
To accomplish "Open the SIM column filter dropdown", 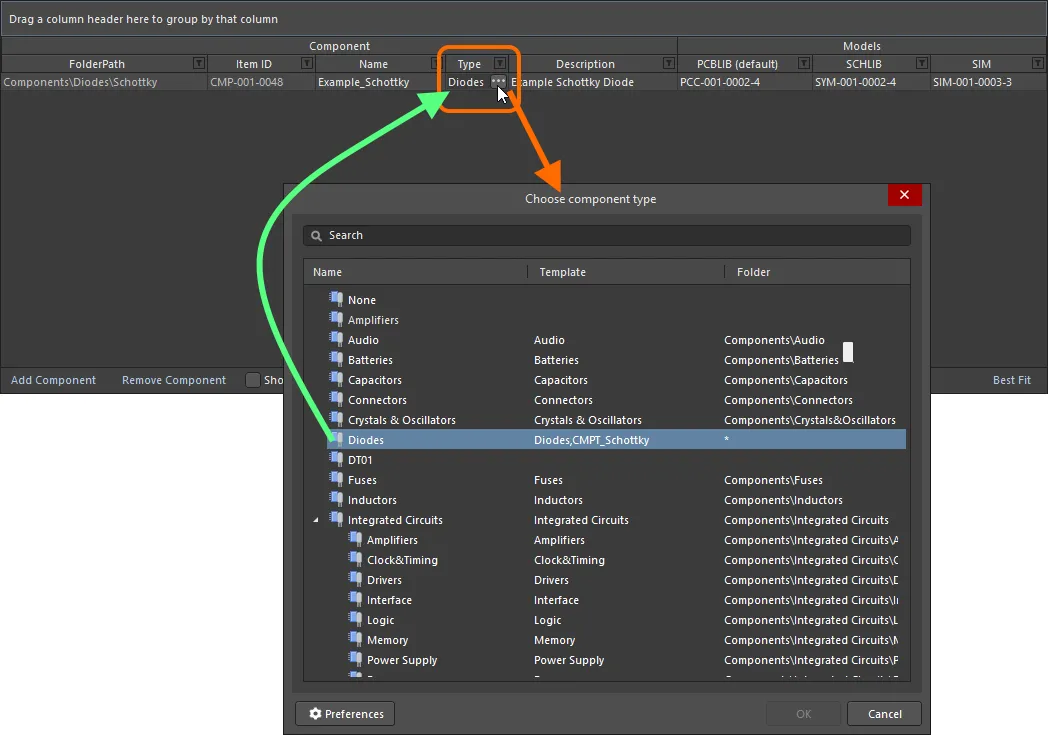I will click(1037, 63).
